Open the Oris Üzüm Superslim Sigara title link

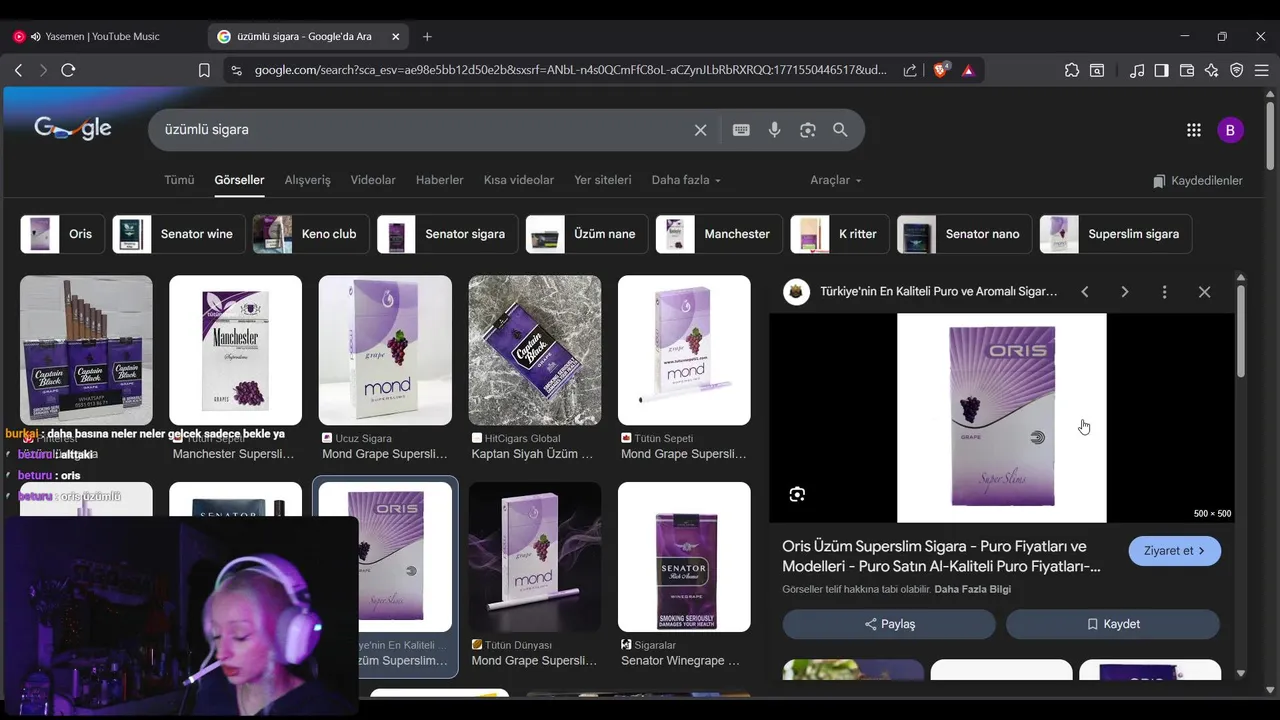tap(941, 556)
